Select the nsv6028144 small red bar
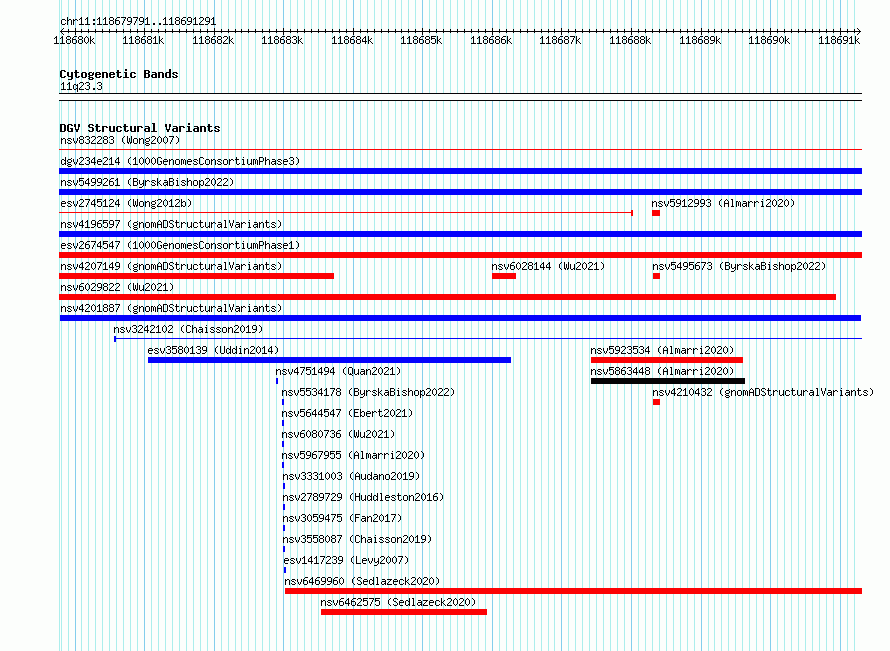 tap(504, 276)
